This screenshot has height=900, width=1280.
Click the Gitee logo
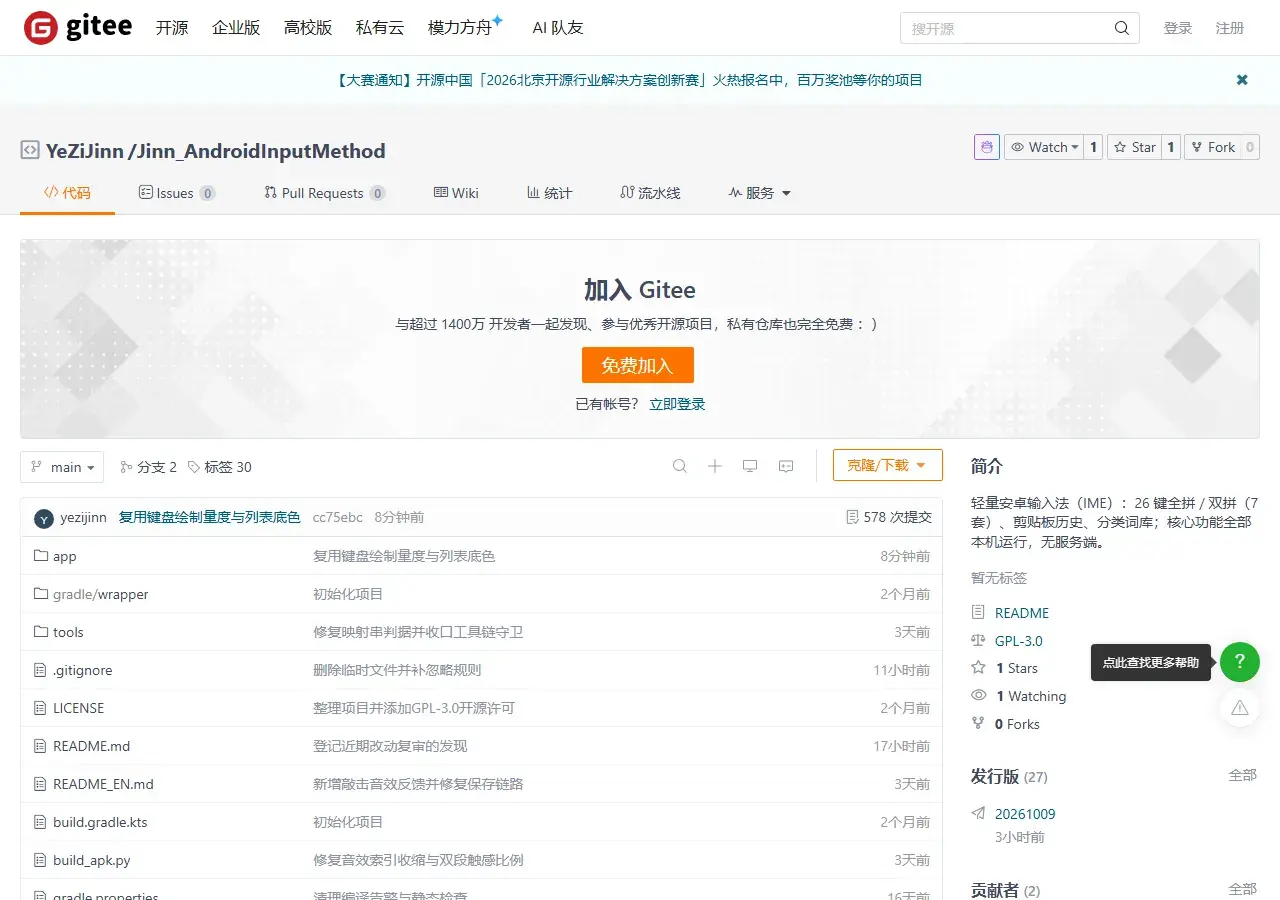coord(78,28)
